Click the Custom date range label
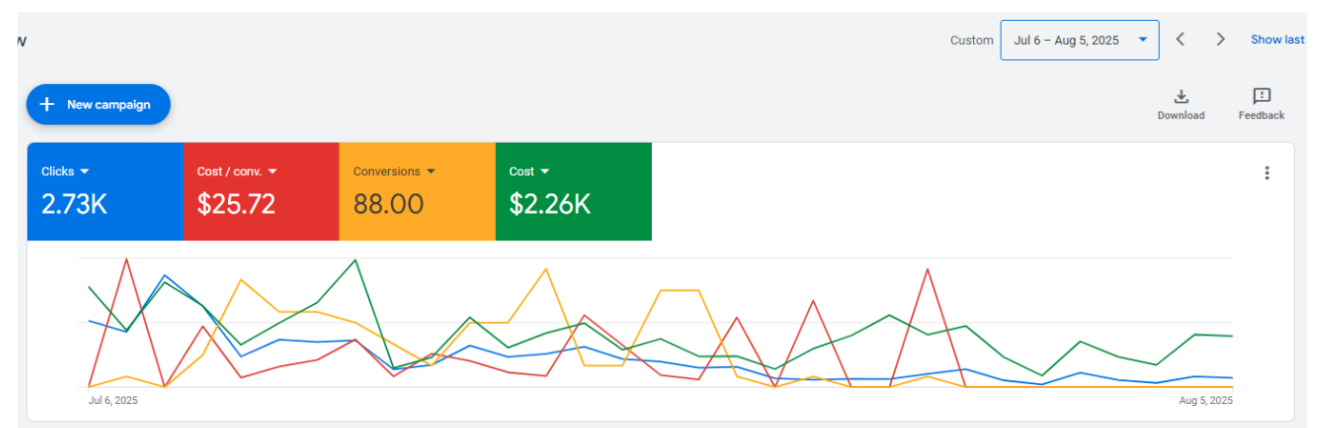Screen dimensions: 1331x428 [971, 41]
